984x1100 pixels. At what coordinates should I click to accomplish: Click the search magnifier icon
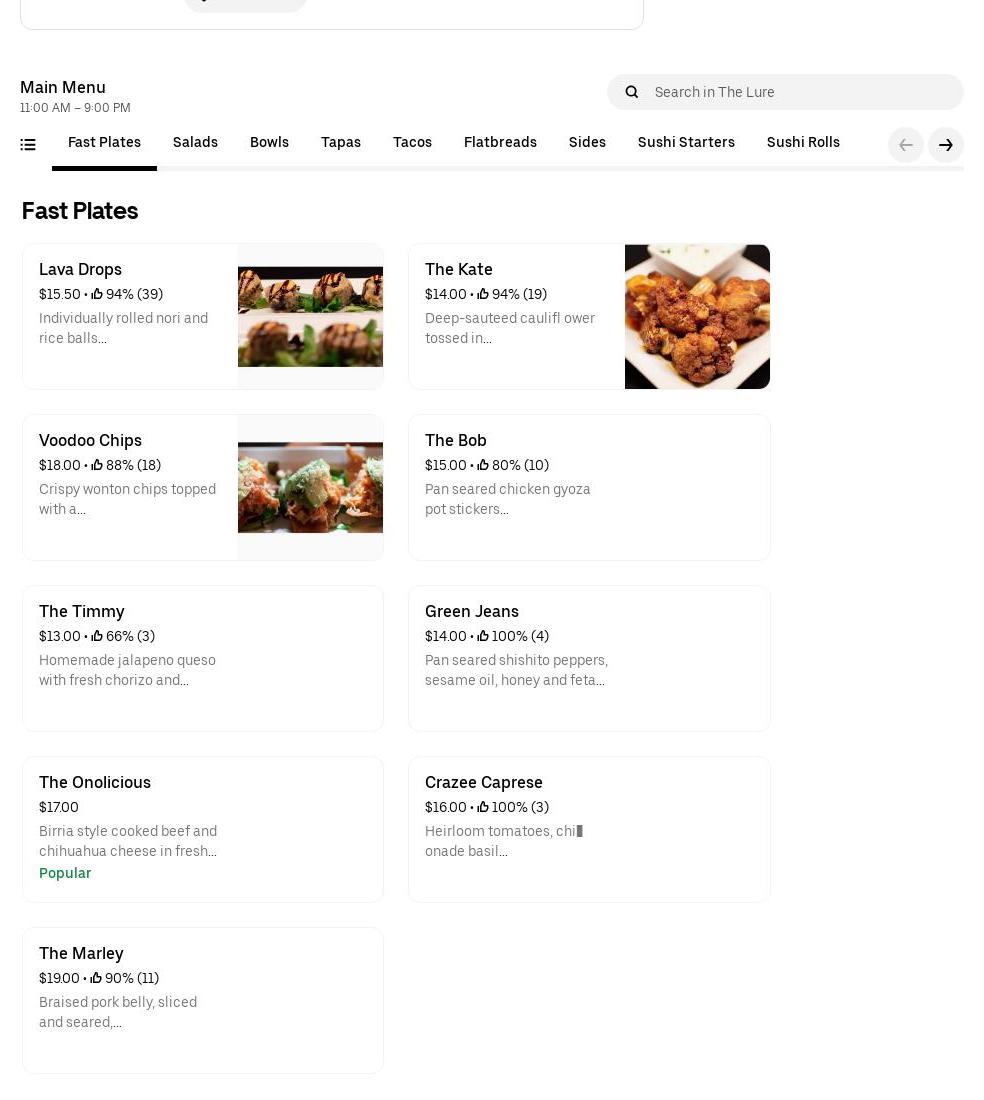[x=631, y=92]
